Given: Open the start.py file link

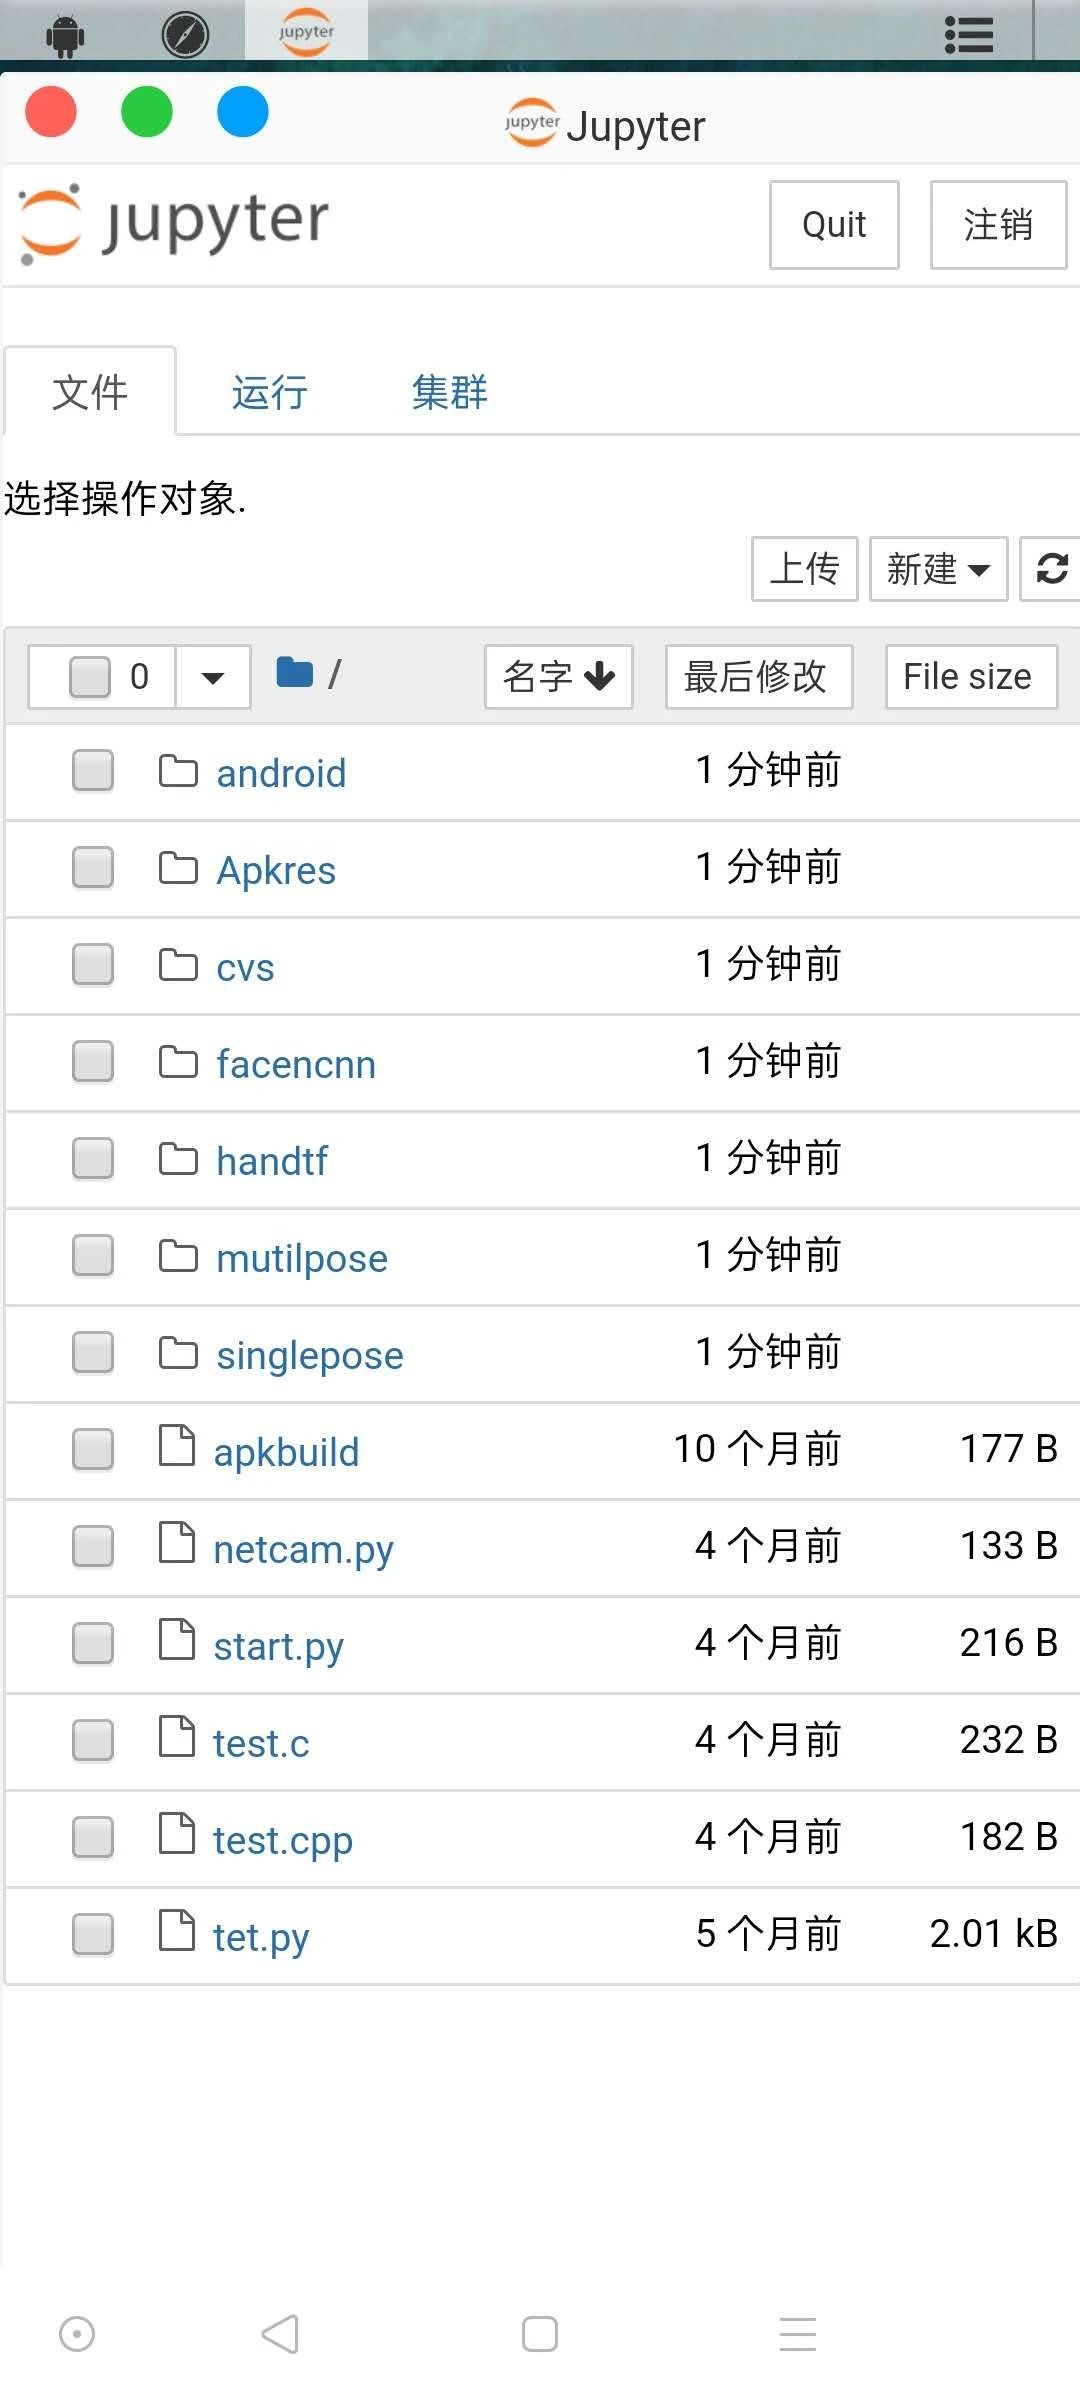Looking at the screenshot, I should click(x=279, y=1645).
